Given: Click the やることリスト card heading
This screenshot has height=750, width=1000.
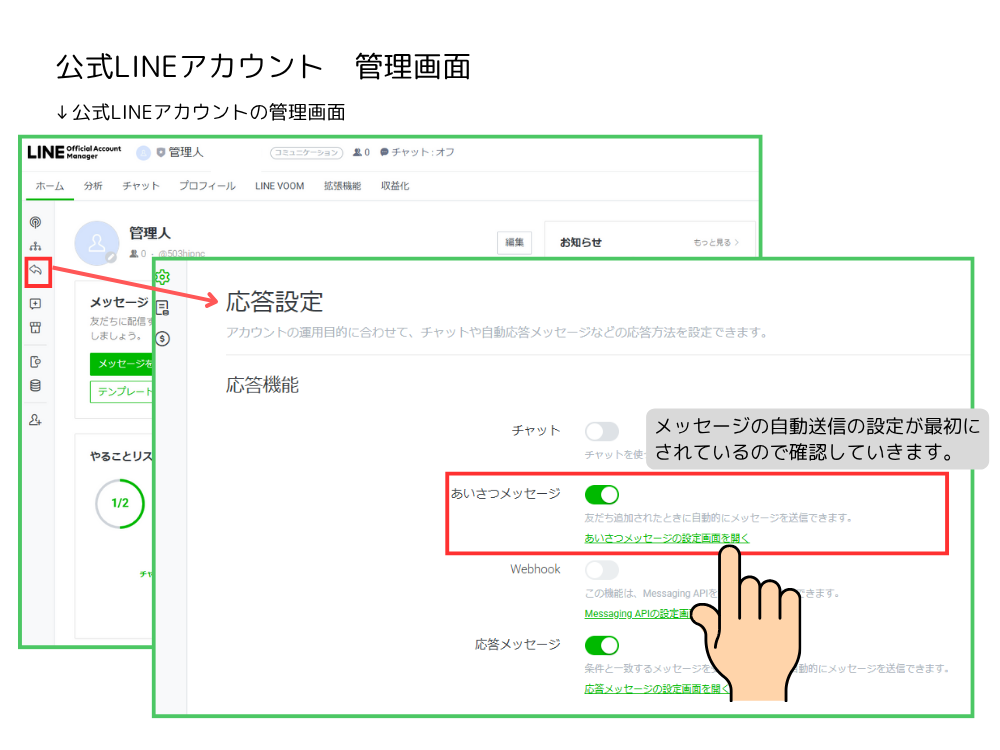Looking at the screenshot, I should click(121, 456).
